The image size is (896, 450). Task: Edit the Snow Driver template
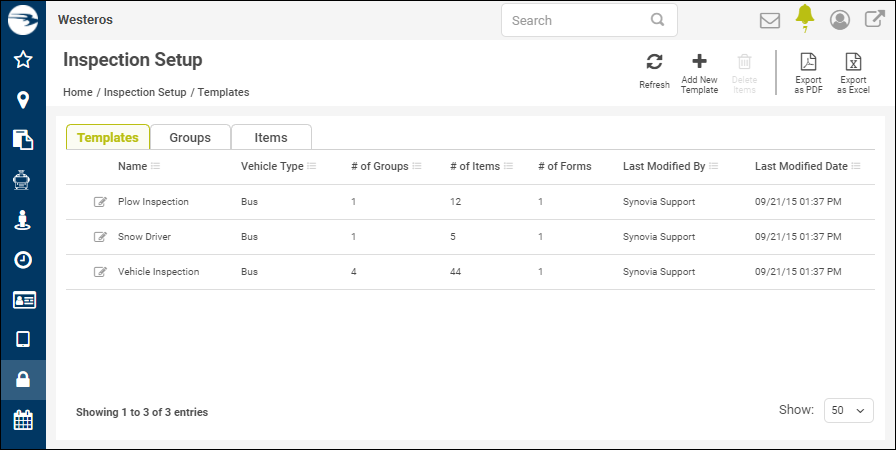[100, 237]
